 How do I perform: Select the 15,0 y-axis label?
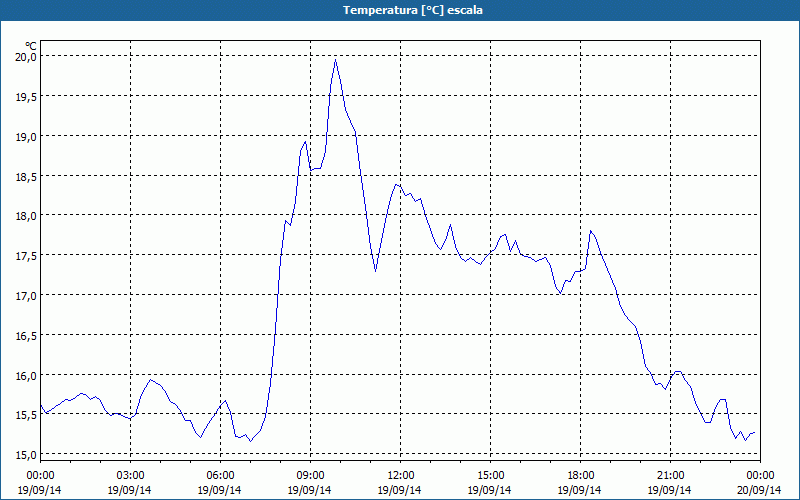coord(26,455)
